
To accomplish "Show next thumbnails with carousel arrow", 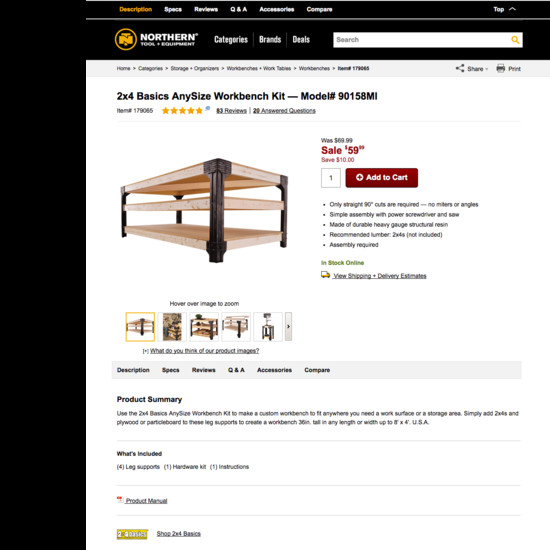I will 288,327.
